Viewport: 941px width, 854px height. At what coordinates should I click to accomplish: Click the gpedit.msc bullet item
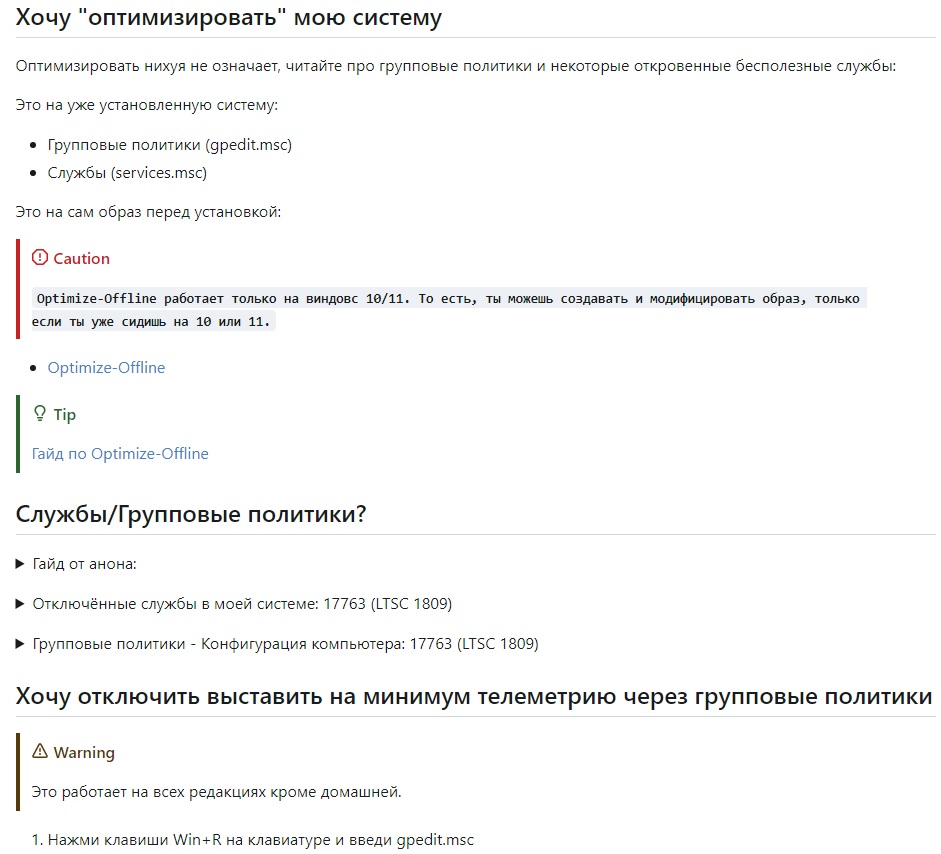[170, 145]
